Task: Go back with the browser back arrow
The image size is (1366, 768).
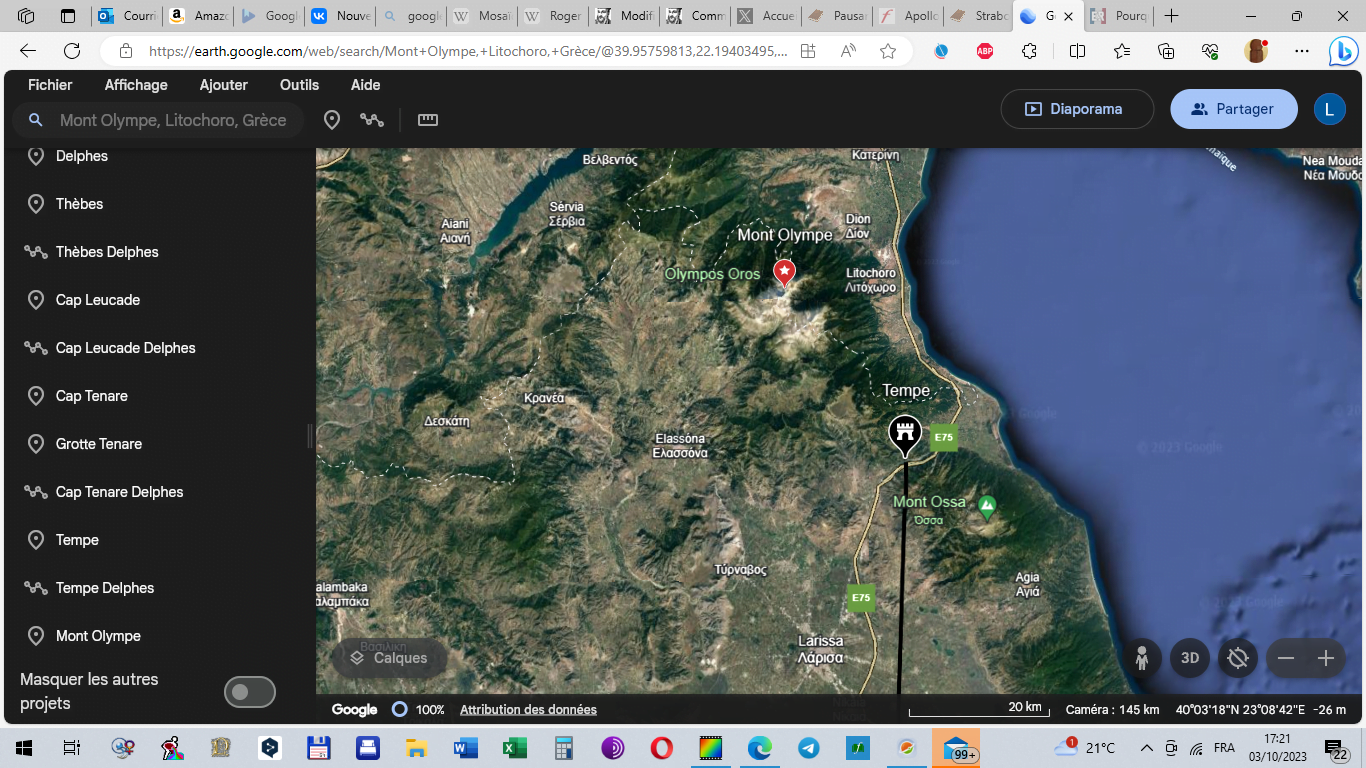Action: [x=28, y=51]
